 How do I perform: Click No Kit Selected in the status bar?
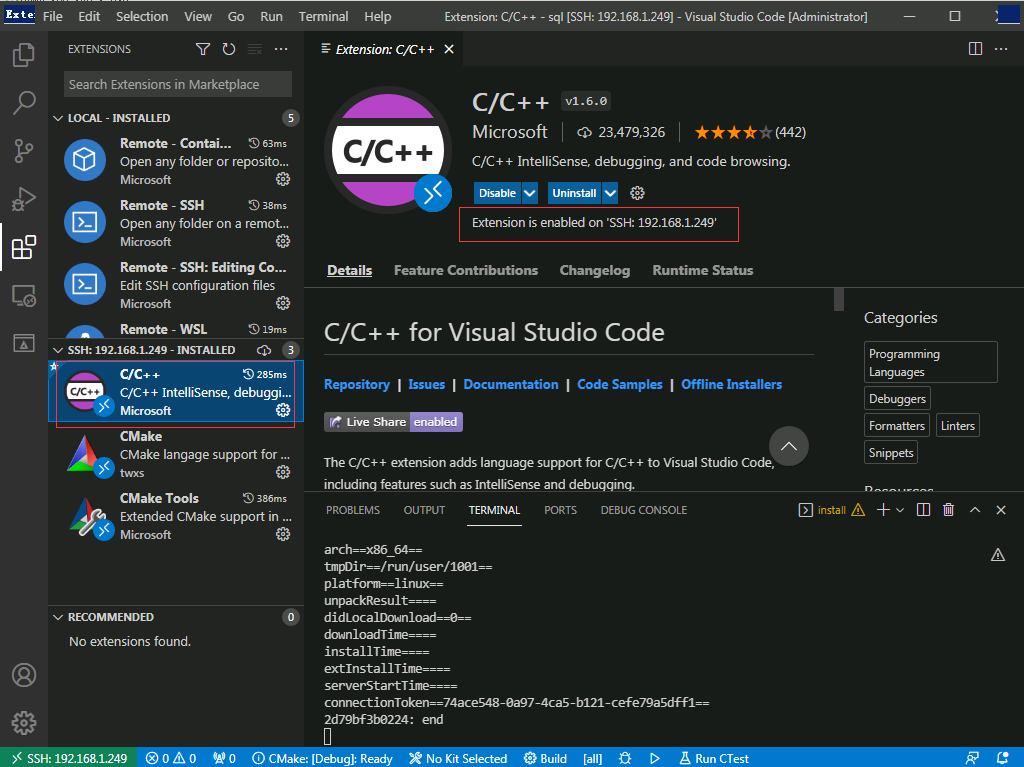(458, 758)
